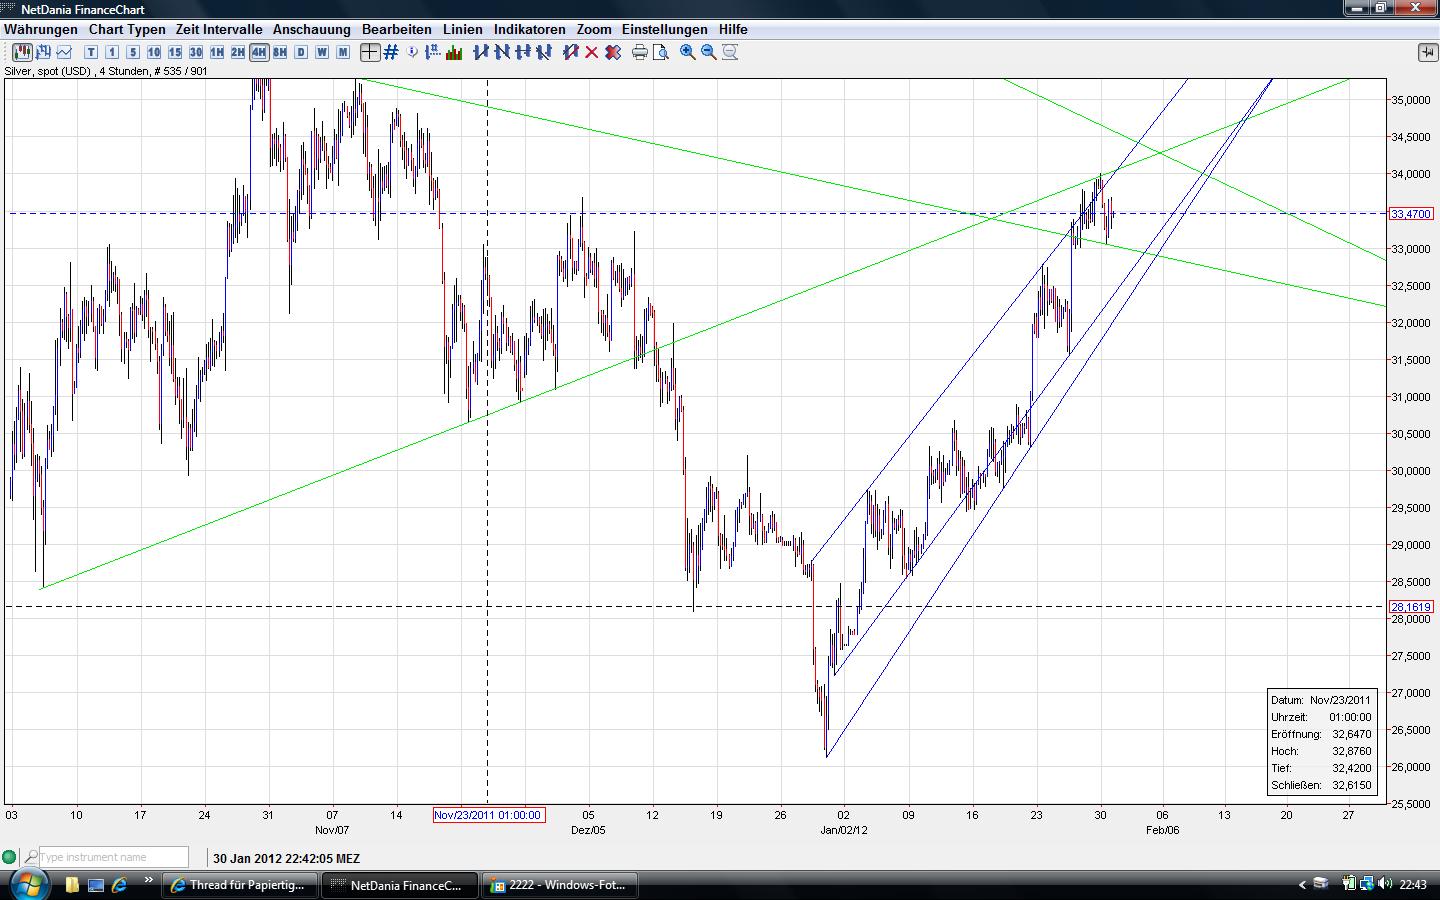Click the icon left of the volume bars

pyautogui.click(x=434, y=52)
